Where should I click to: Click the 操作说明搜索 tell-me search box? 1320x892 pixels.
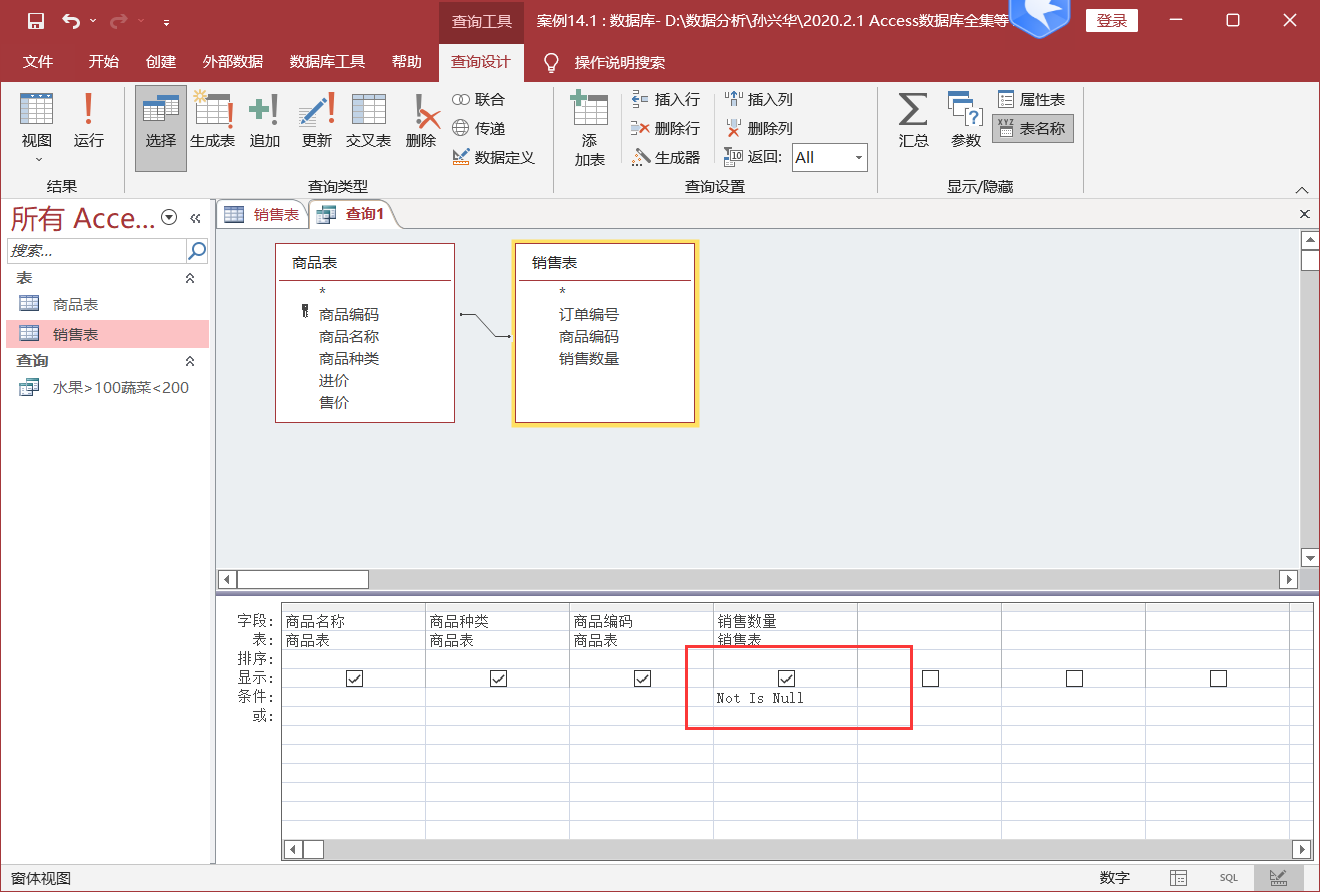[x=619, y=62]
